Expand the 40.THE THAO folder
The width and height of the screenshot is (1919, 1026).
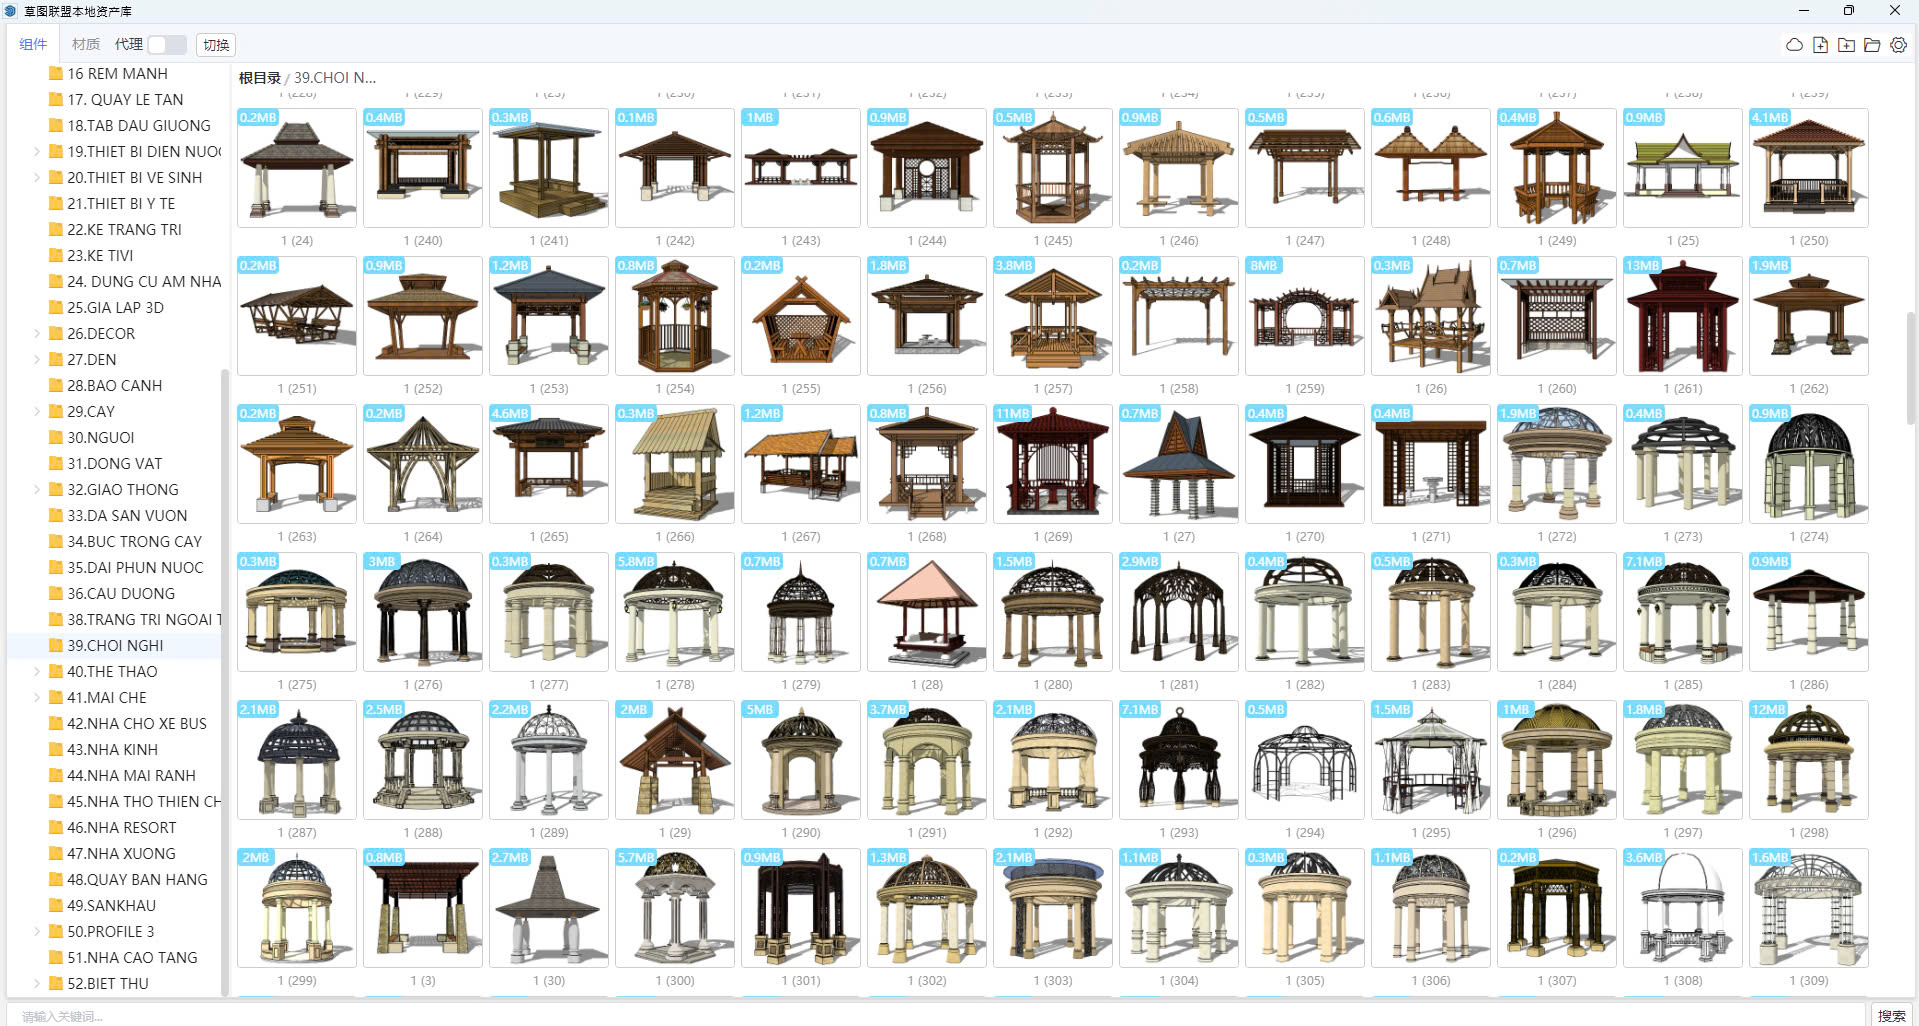click(x=37, y=672)
